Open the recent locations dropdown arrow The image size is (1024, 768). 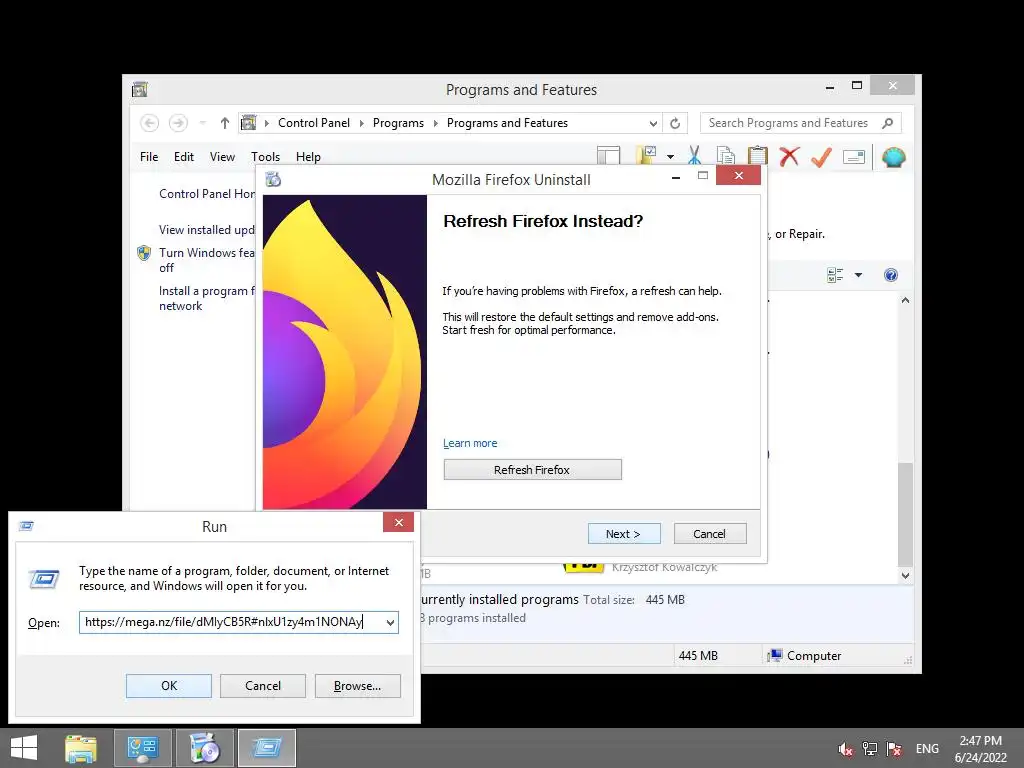[x=202, y=123]
